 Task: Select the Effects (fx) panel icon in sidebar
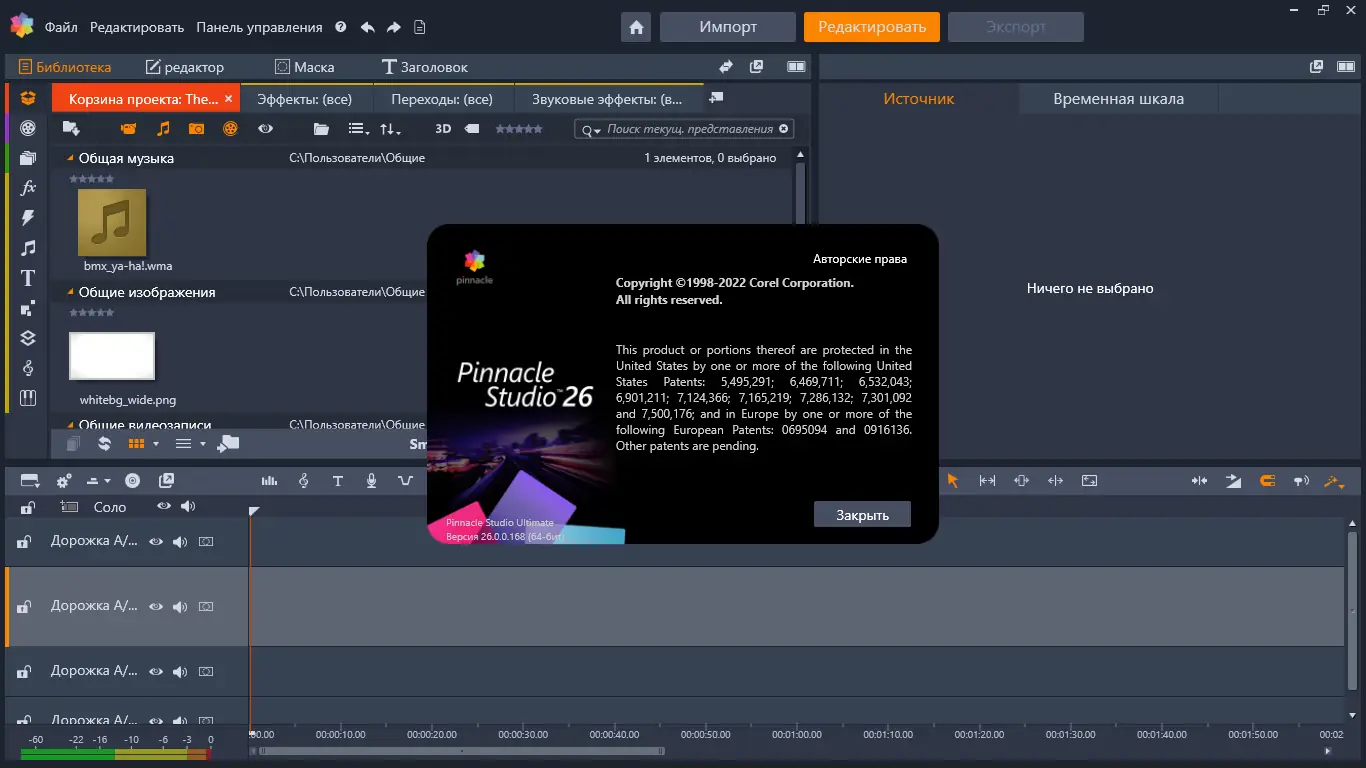(x=27, y=186)
